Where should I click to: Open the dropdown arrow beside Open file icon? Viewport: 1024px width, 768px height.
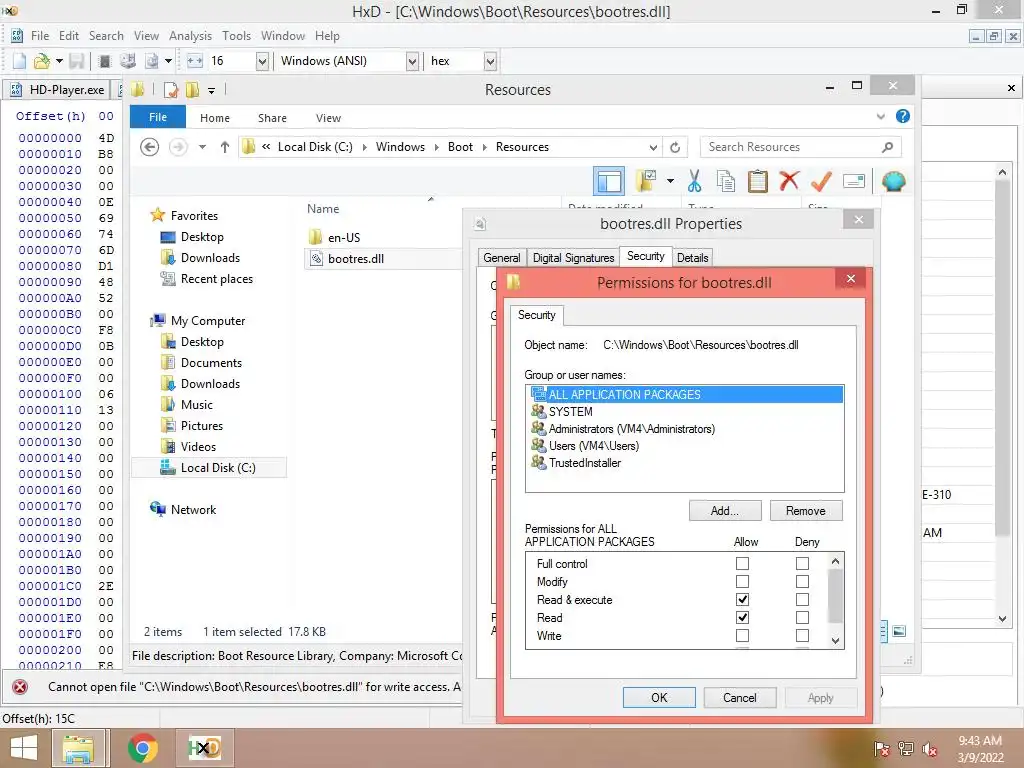59,61
